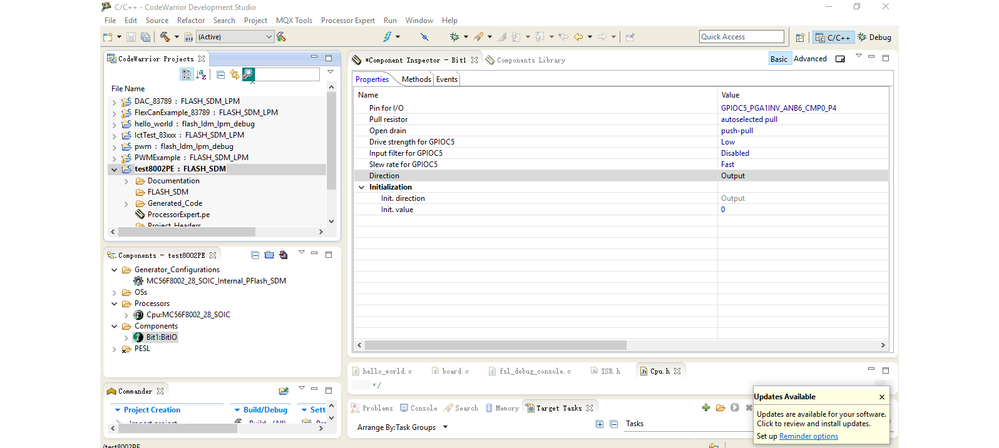Image resolution: width=999 pixels, height=448 pixels.
Task: Open the Active build configuration dropdown
Action: click(235, 37)
